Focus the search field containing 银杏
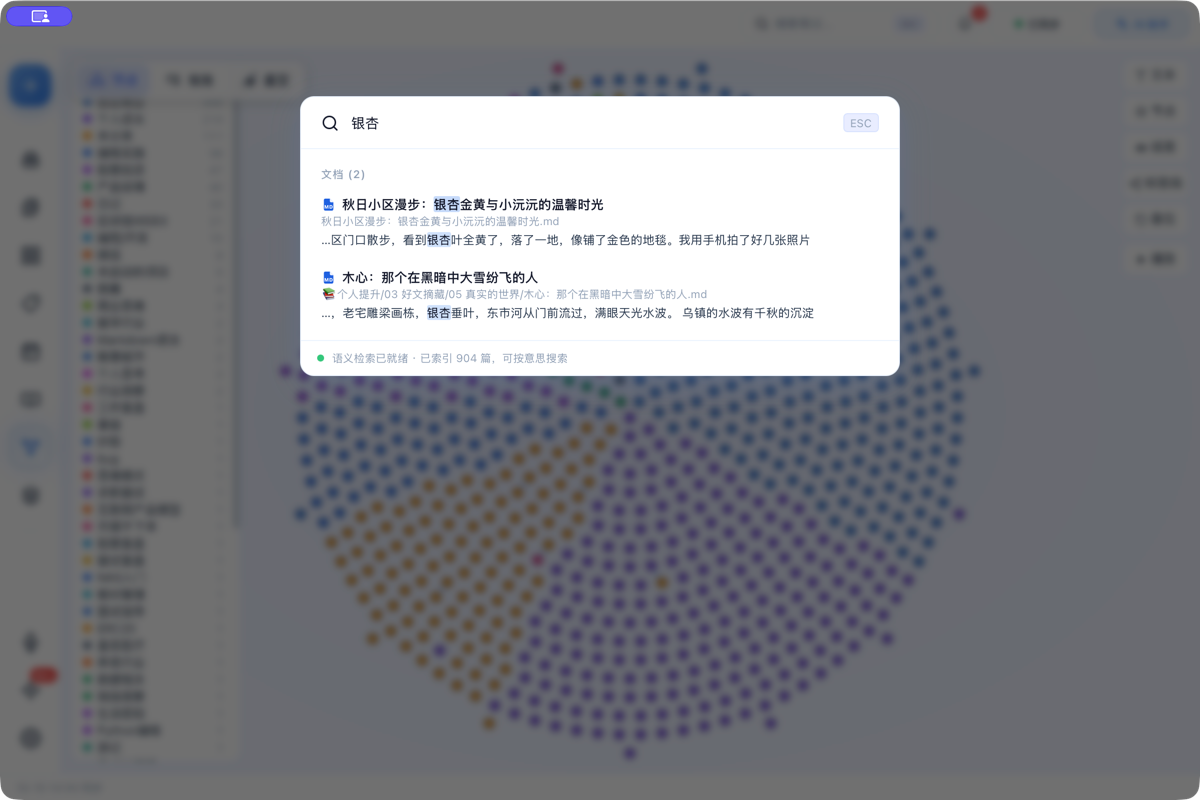The height and width of the screenshot is (800, 1200). pyautogui.click(x=590, y=123)
